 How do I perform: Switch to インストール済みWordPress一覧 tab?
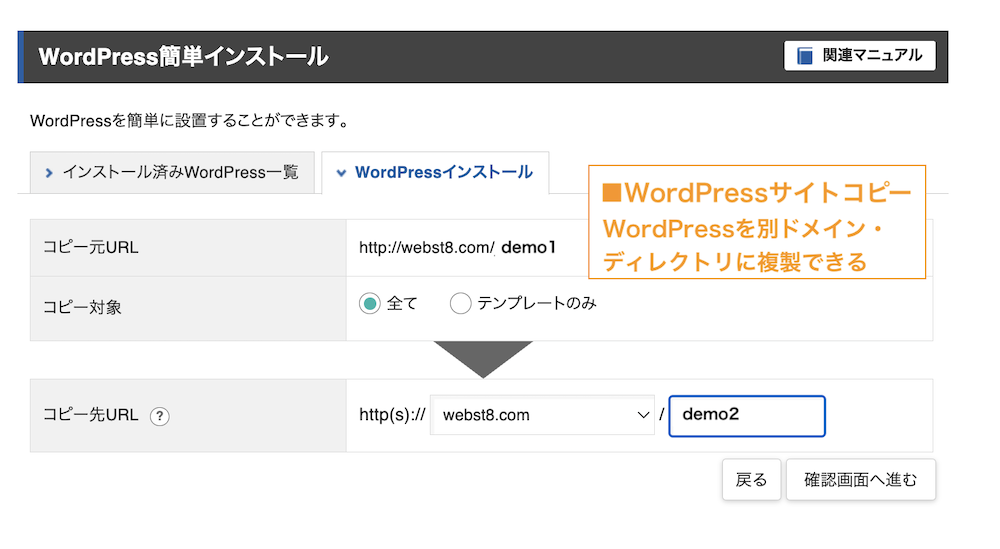(172, 172)
